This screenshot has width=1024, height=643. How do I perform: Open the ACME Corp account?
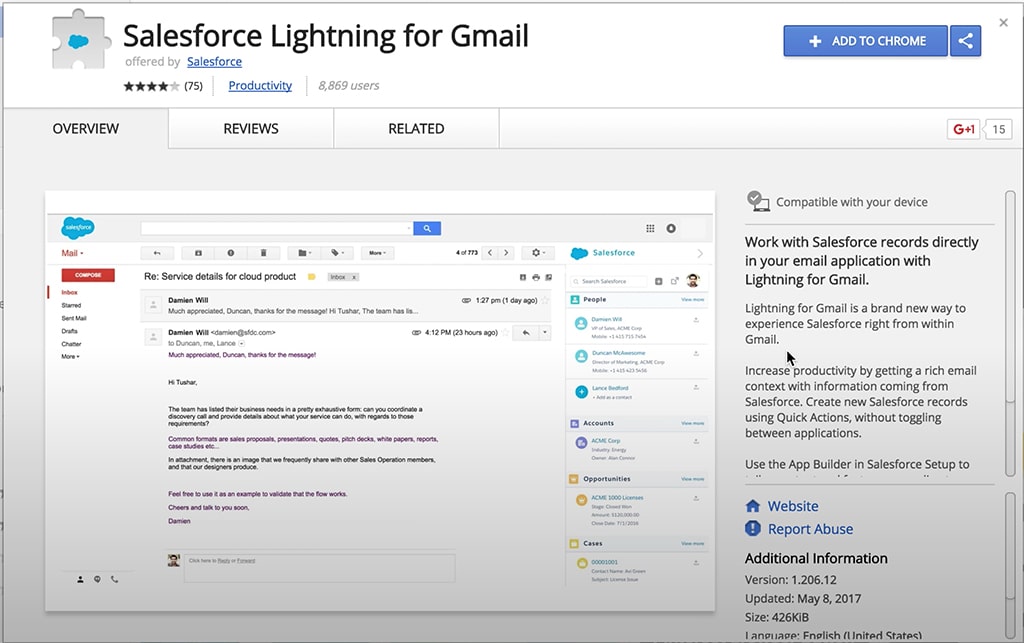point(606,441)
